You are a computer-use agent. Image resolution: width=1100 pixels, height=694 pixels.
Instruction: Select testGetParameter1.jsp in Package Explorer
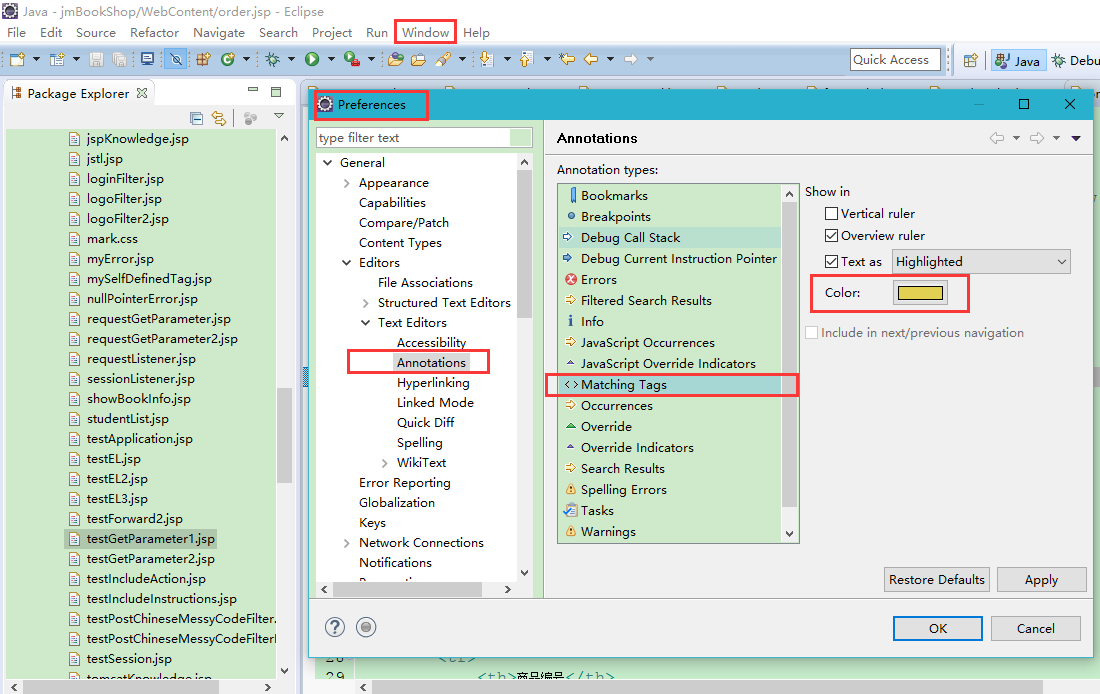pyautogui.click(x=142, y=539)
